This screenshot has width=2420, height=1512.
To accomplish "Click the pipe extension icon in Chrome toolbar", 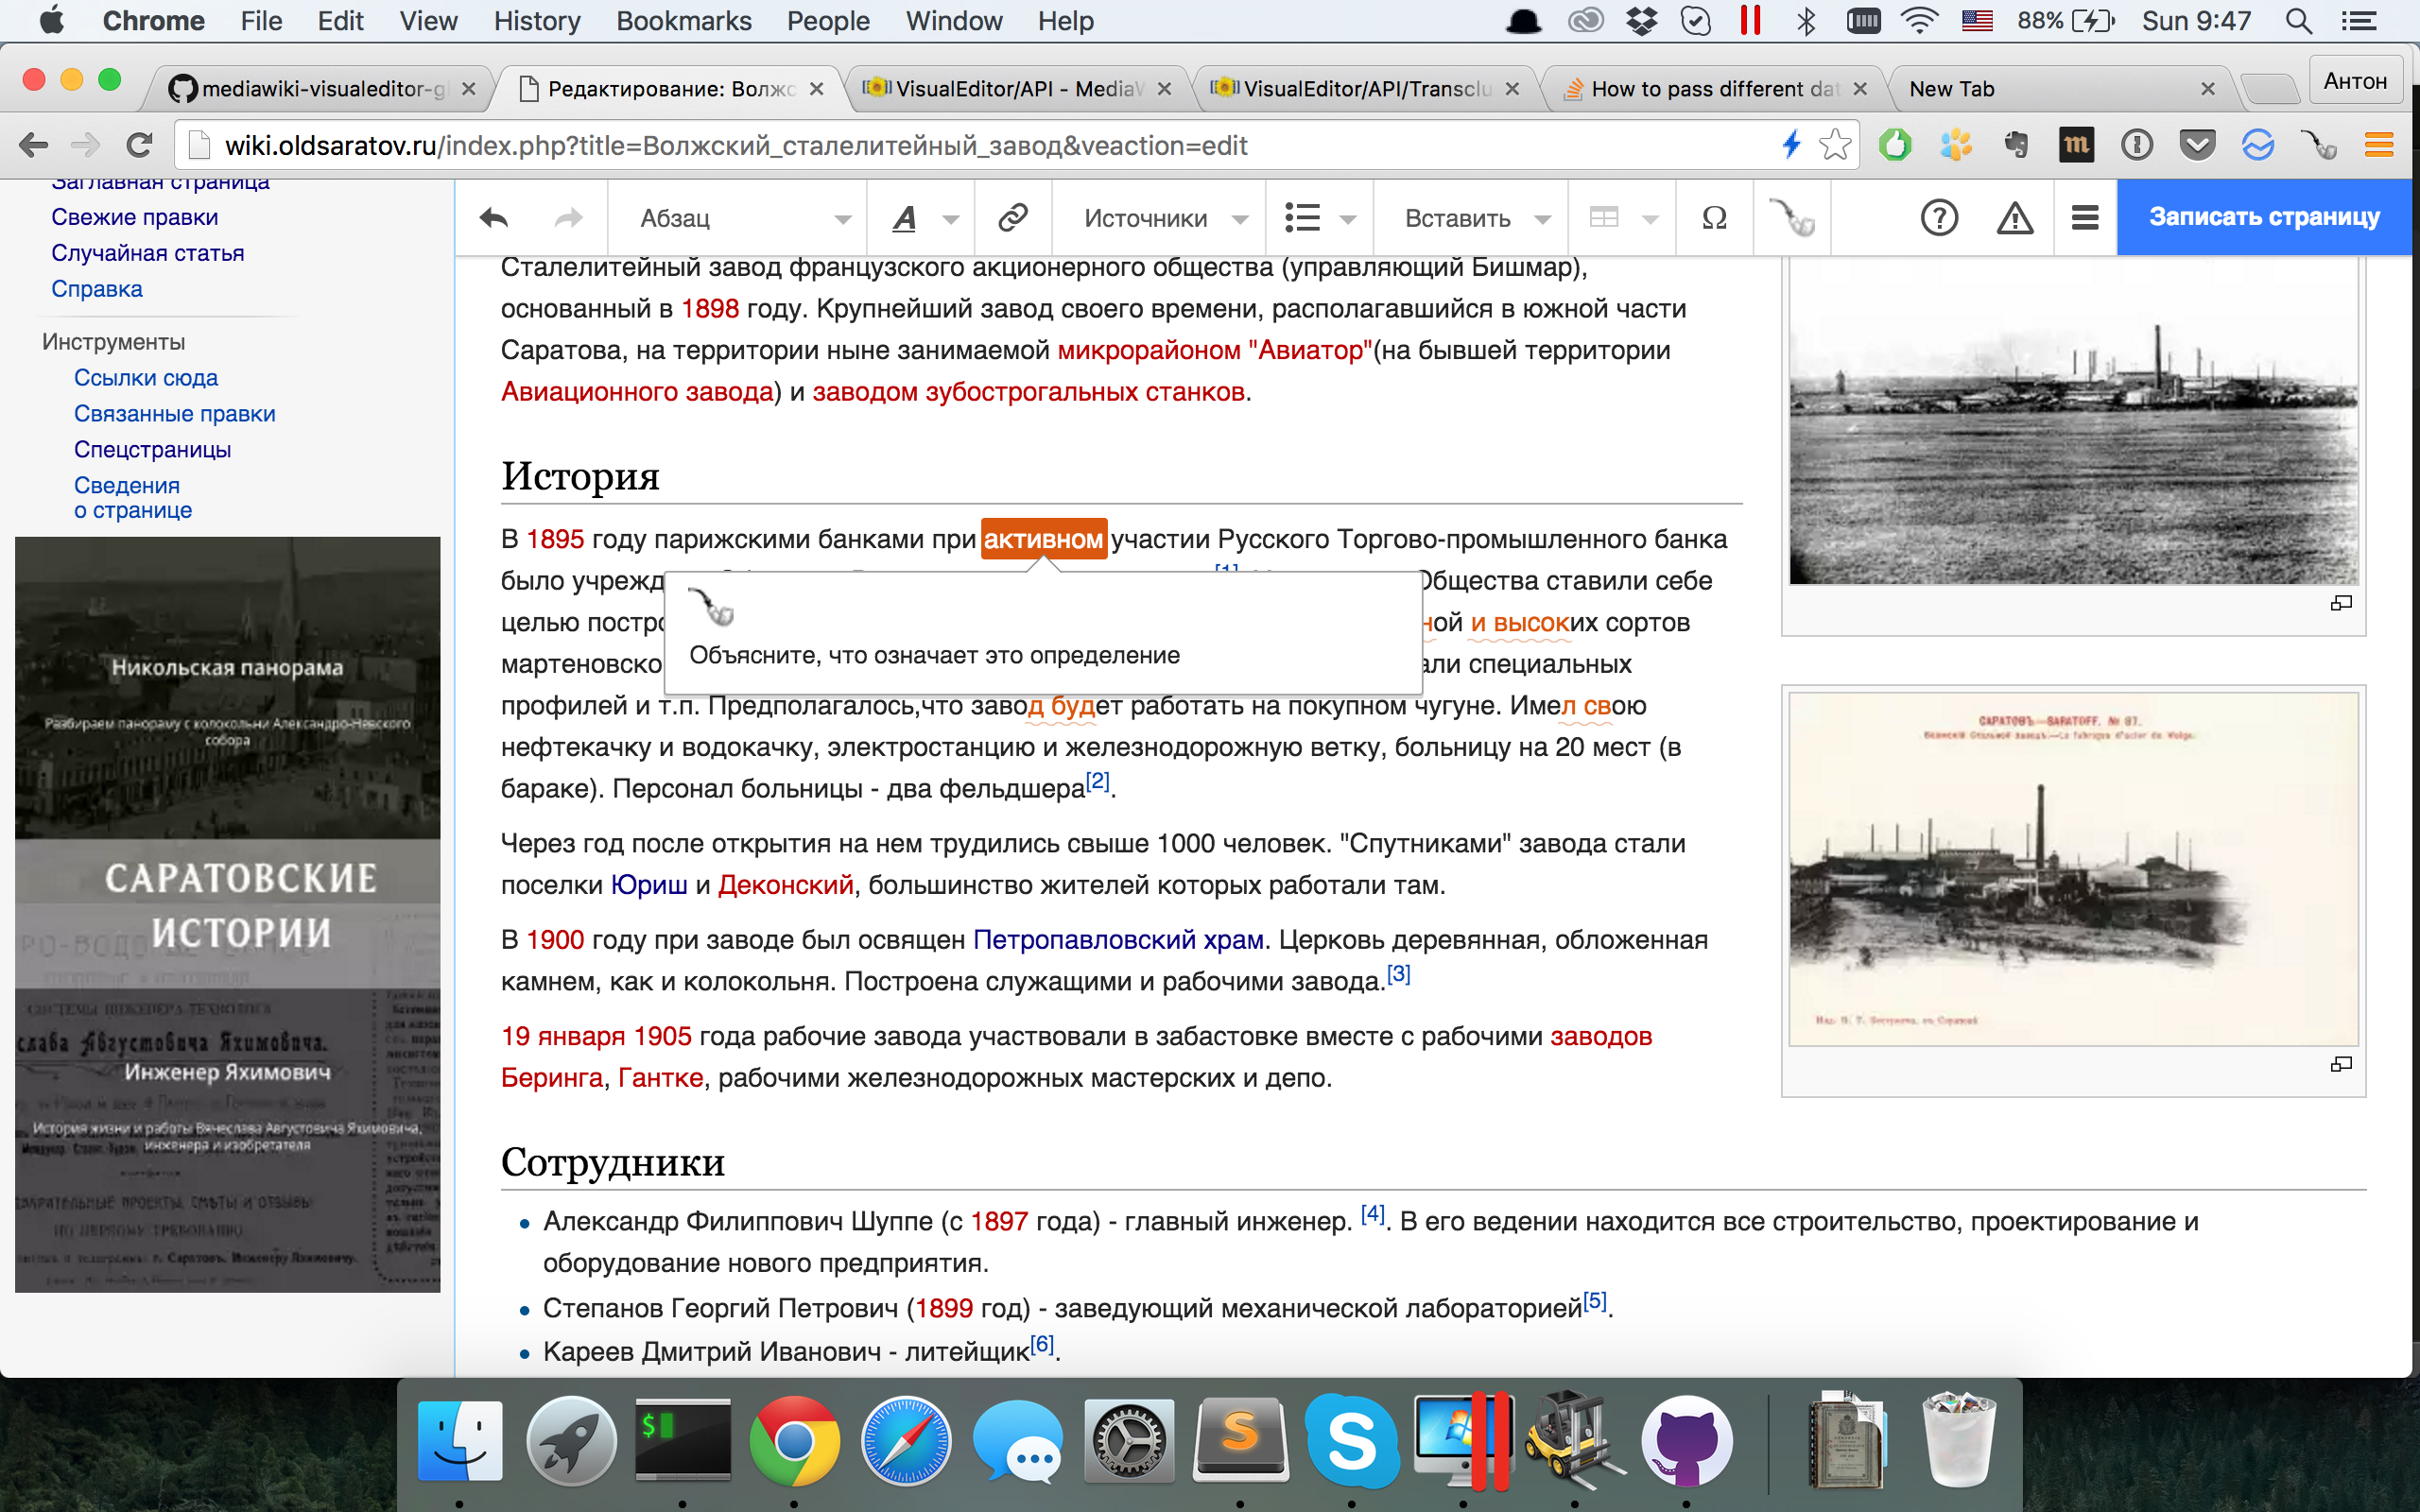I will point(2319,146).
